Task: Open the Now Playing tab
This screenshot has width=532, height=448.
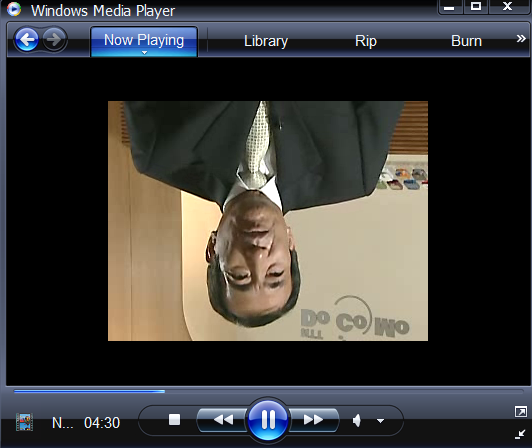Action: point(144,40)
